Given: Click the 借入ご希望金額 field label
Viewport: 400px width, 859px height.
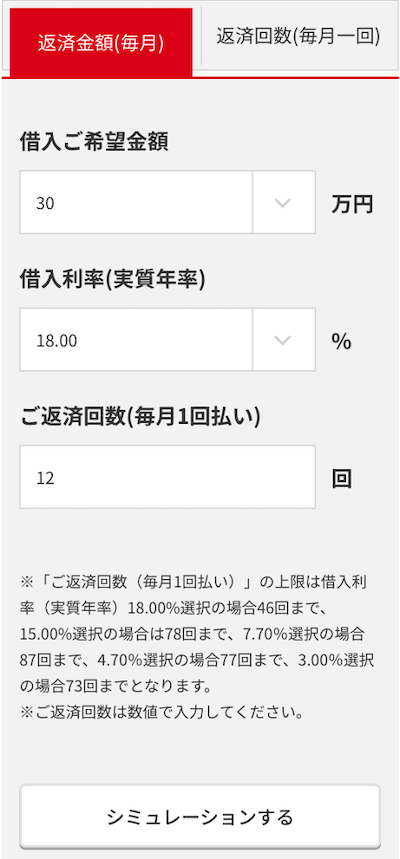Looking at the screenshot, I should tap(94, 142).
